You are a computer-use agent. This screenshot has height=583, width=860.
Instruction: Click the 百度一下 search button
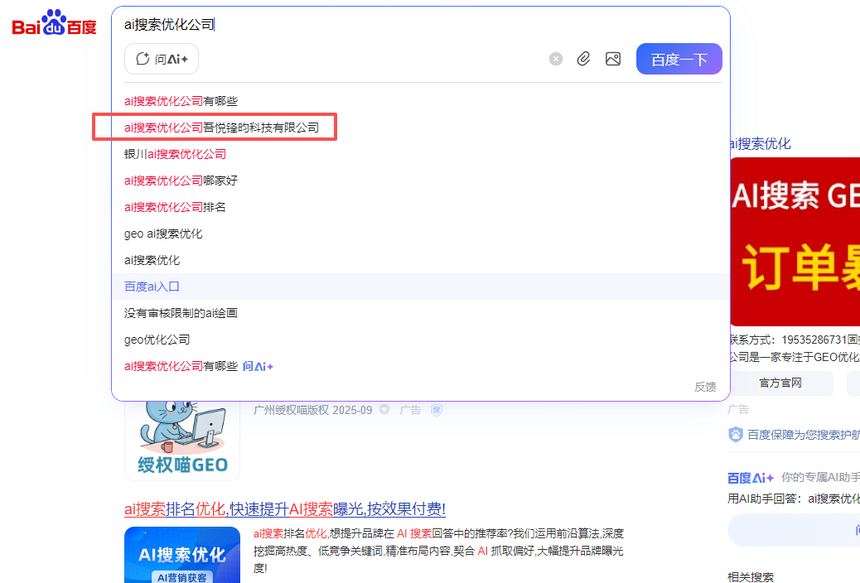tap(679, 59)
